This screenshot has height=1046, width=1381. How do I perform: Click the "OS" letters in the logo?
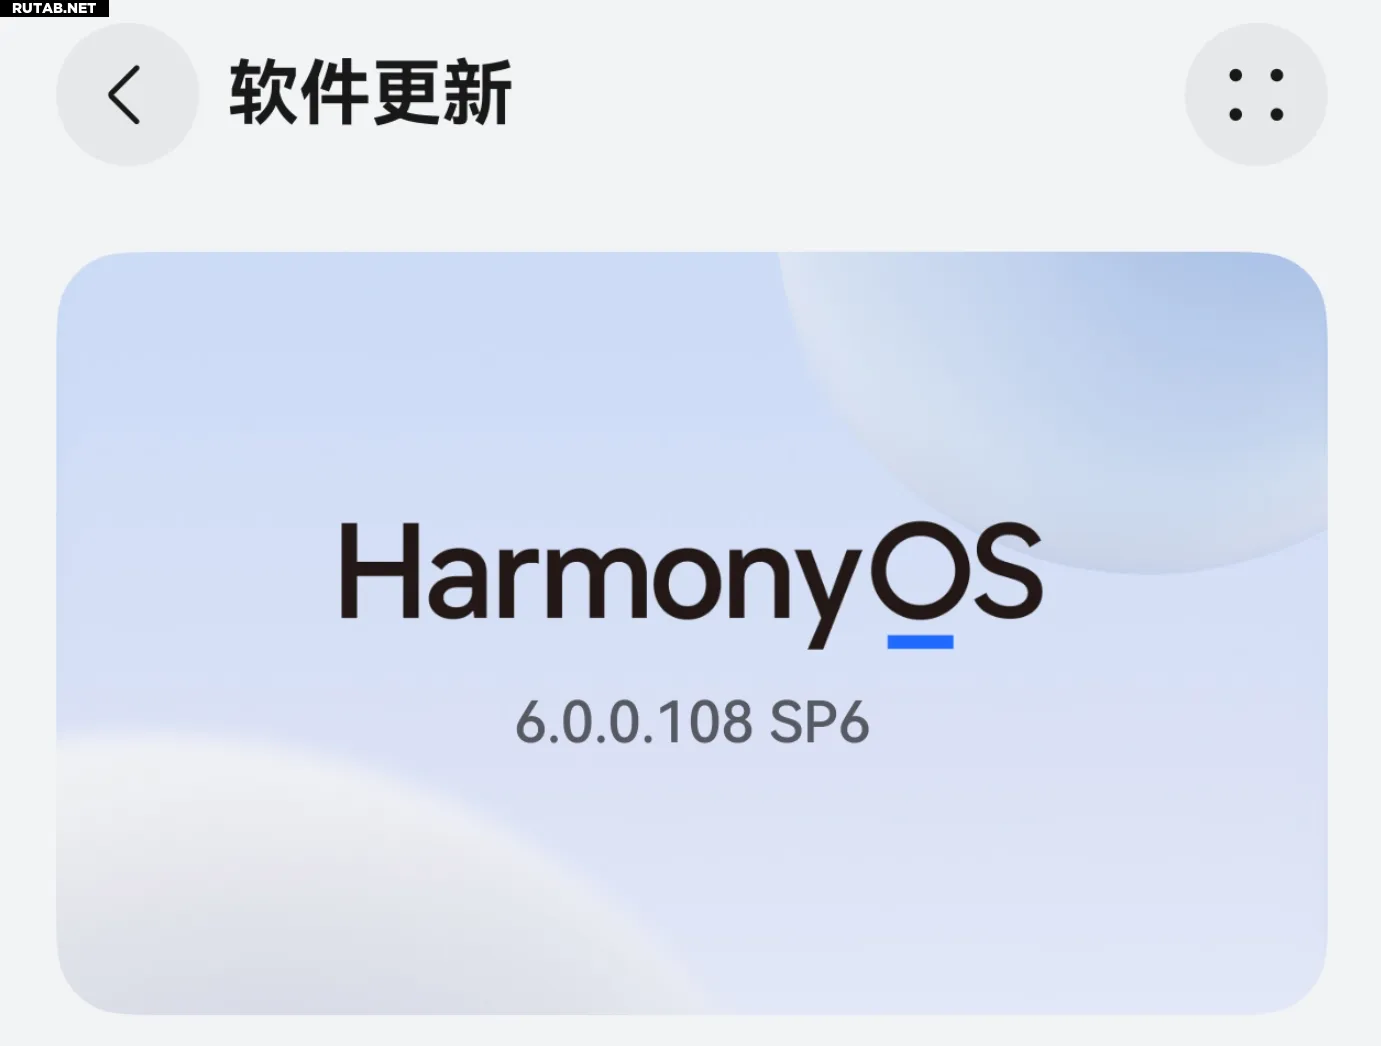pyautogui.click(x=957, y=570)
